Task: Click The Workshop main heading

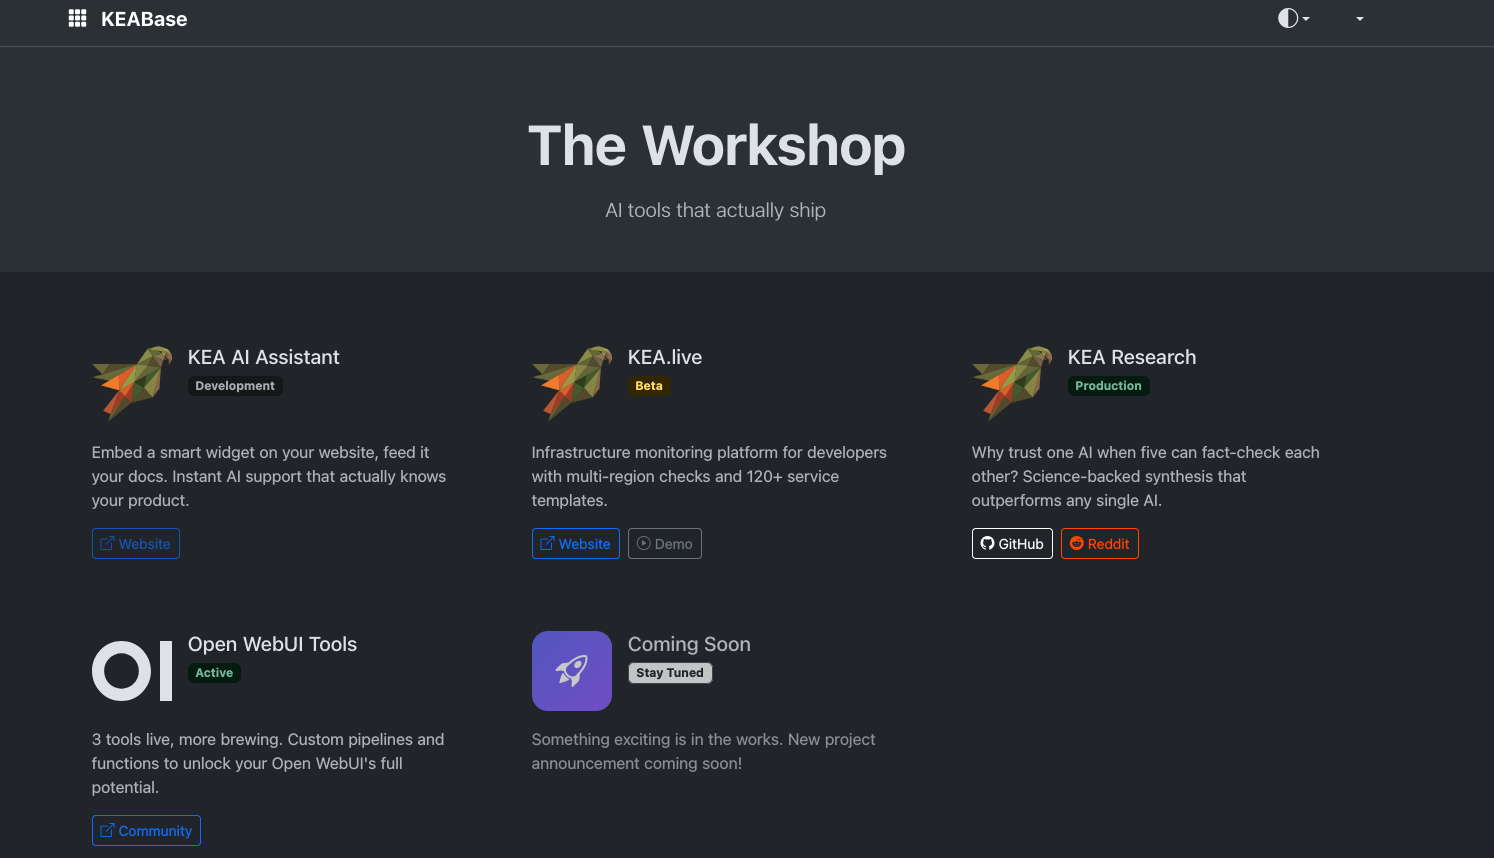Action: click(717, 146)
